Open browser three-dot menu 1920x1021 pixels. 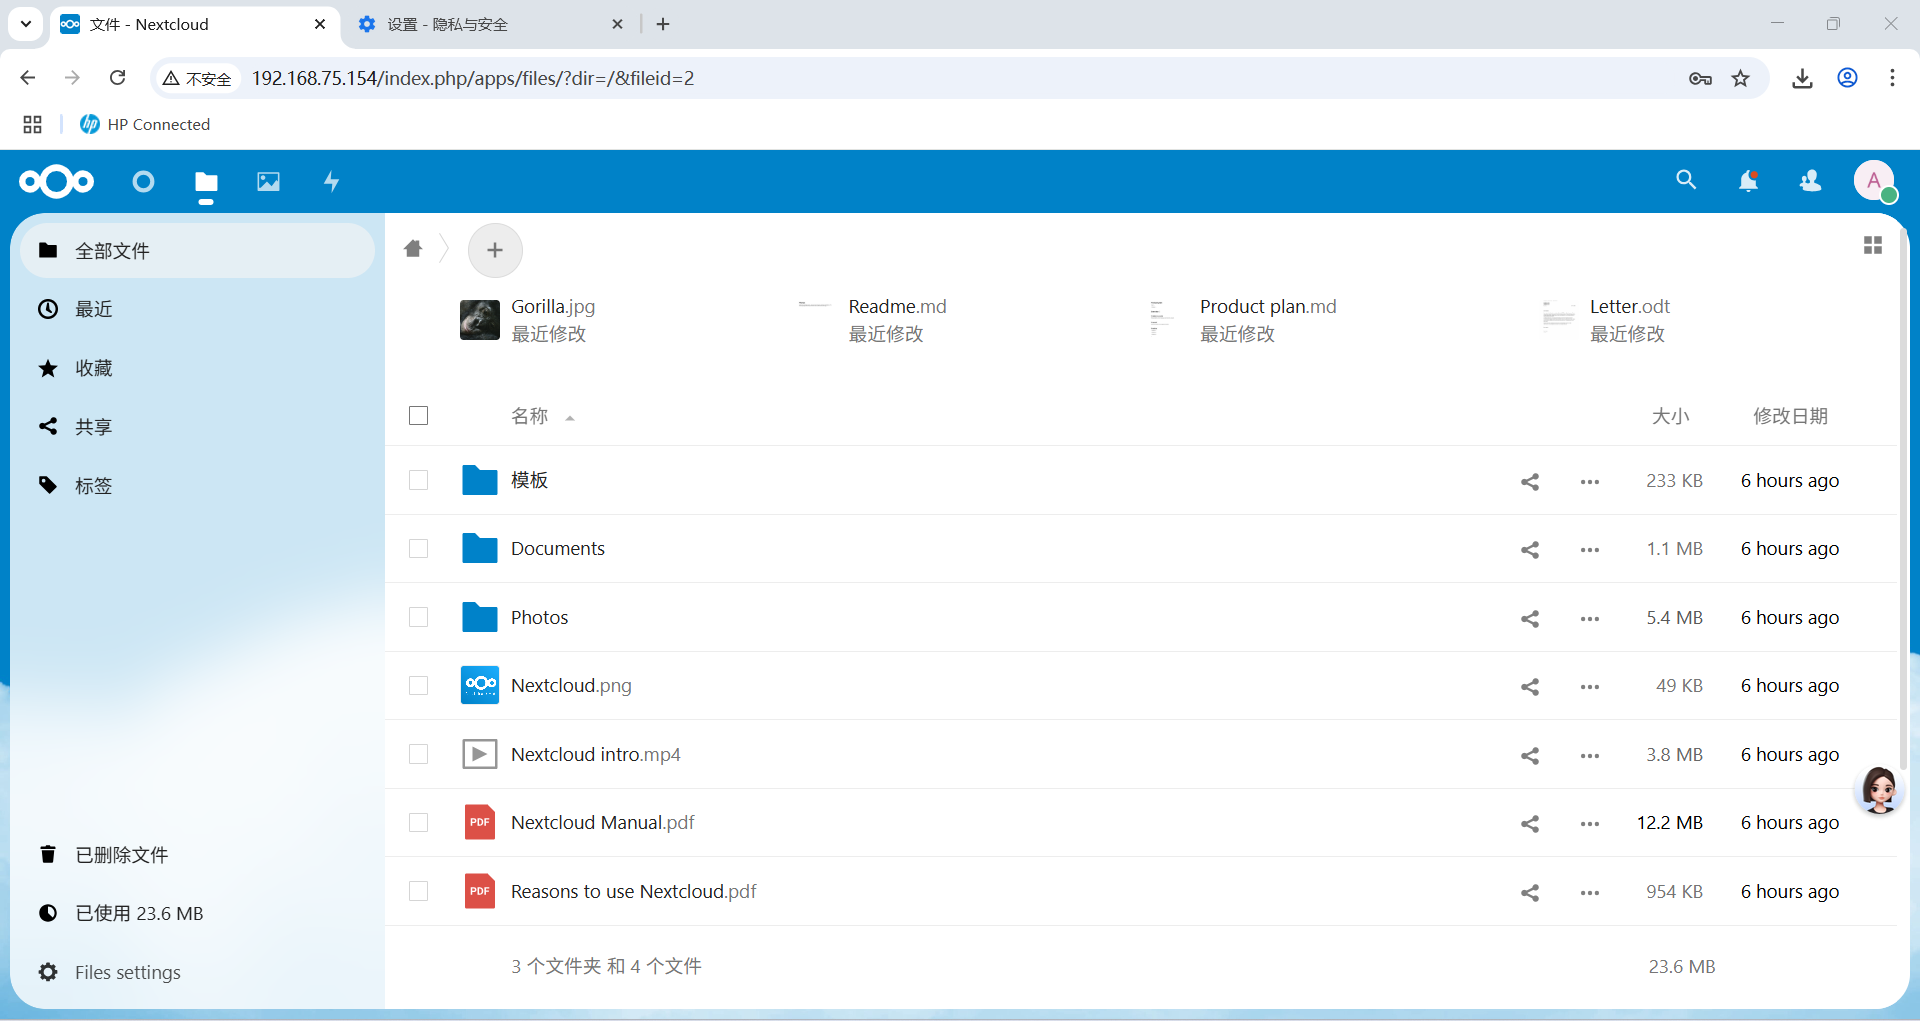click(1892, 78)
